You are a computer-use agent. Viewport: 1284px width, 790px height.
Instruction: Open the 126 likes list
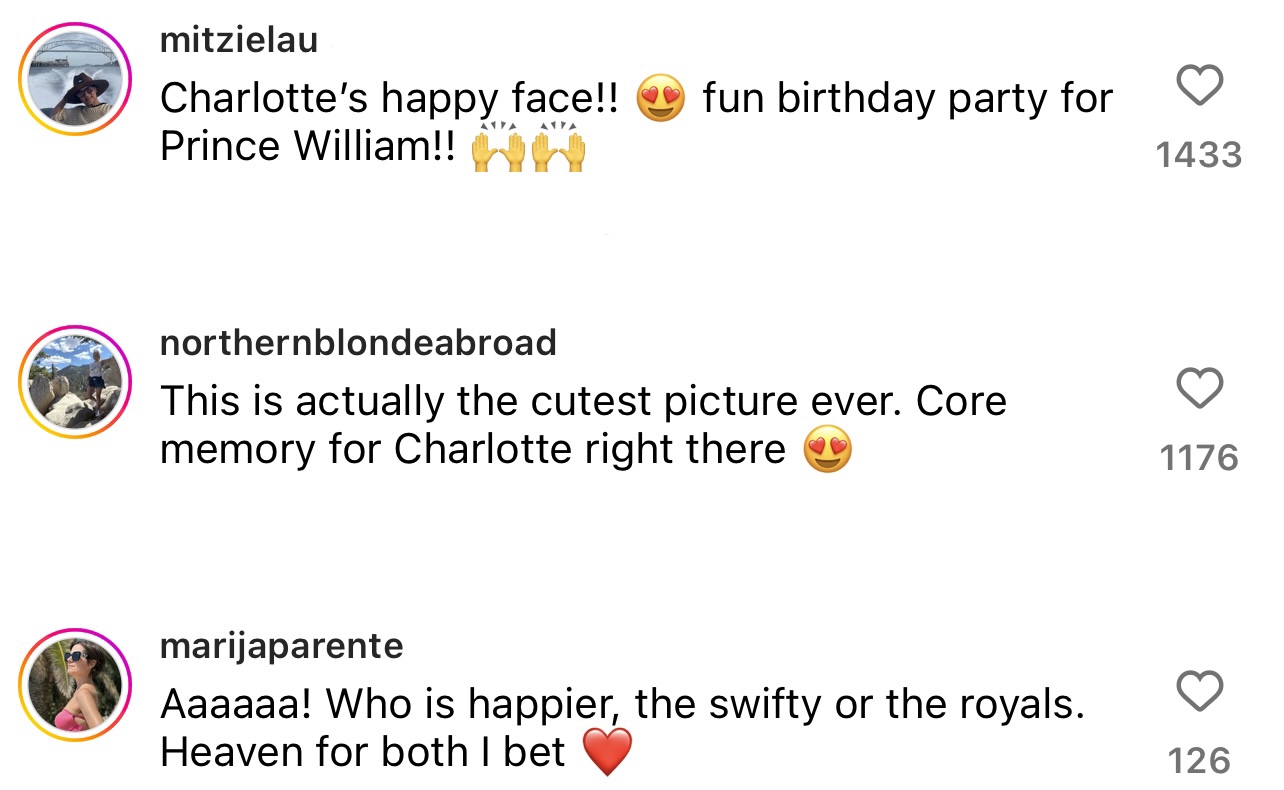[x=1199, y=761]
